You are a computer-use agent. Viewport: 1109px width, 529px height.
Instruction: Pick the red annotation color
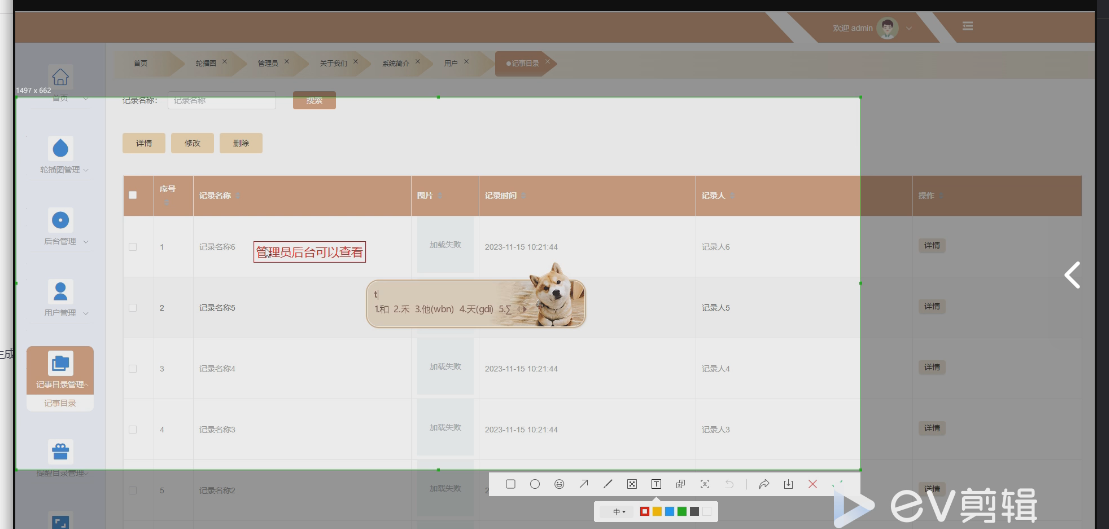coord(644,511)
